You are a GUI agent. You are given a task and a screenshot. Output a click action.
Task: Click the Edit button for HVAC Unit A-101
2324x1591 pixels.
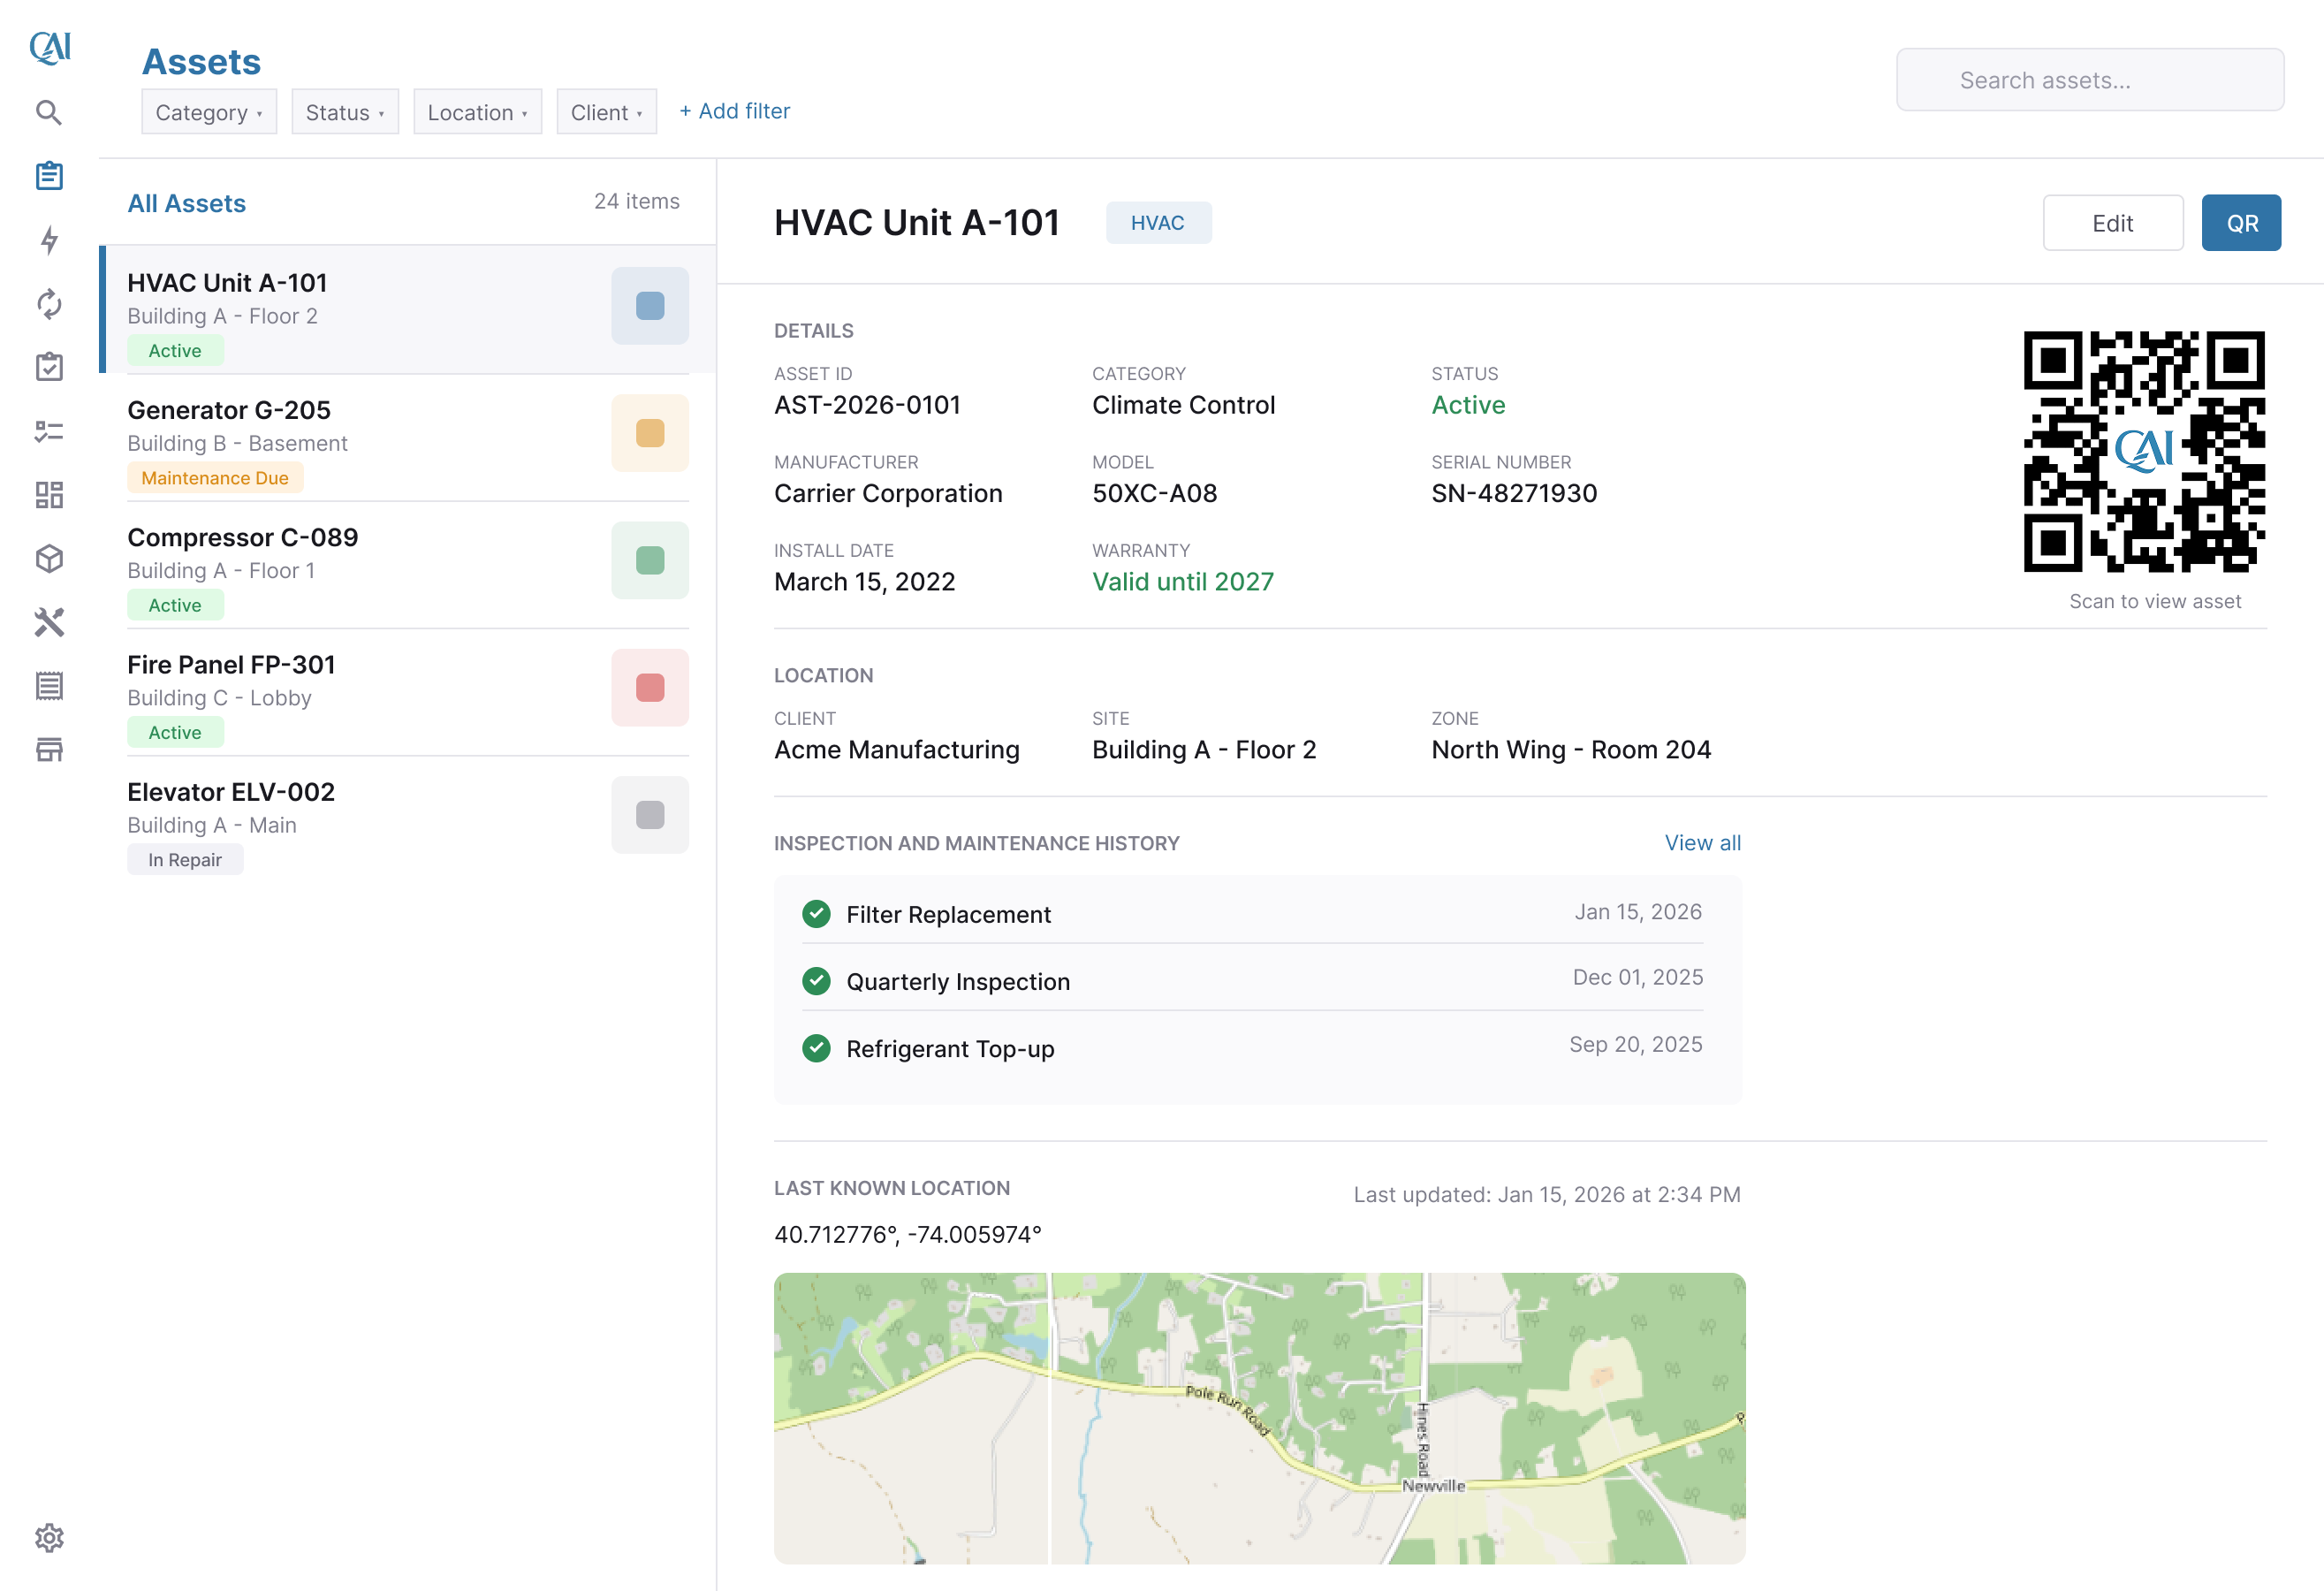point(2113,222)
